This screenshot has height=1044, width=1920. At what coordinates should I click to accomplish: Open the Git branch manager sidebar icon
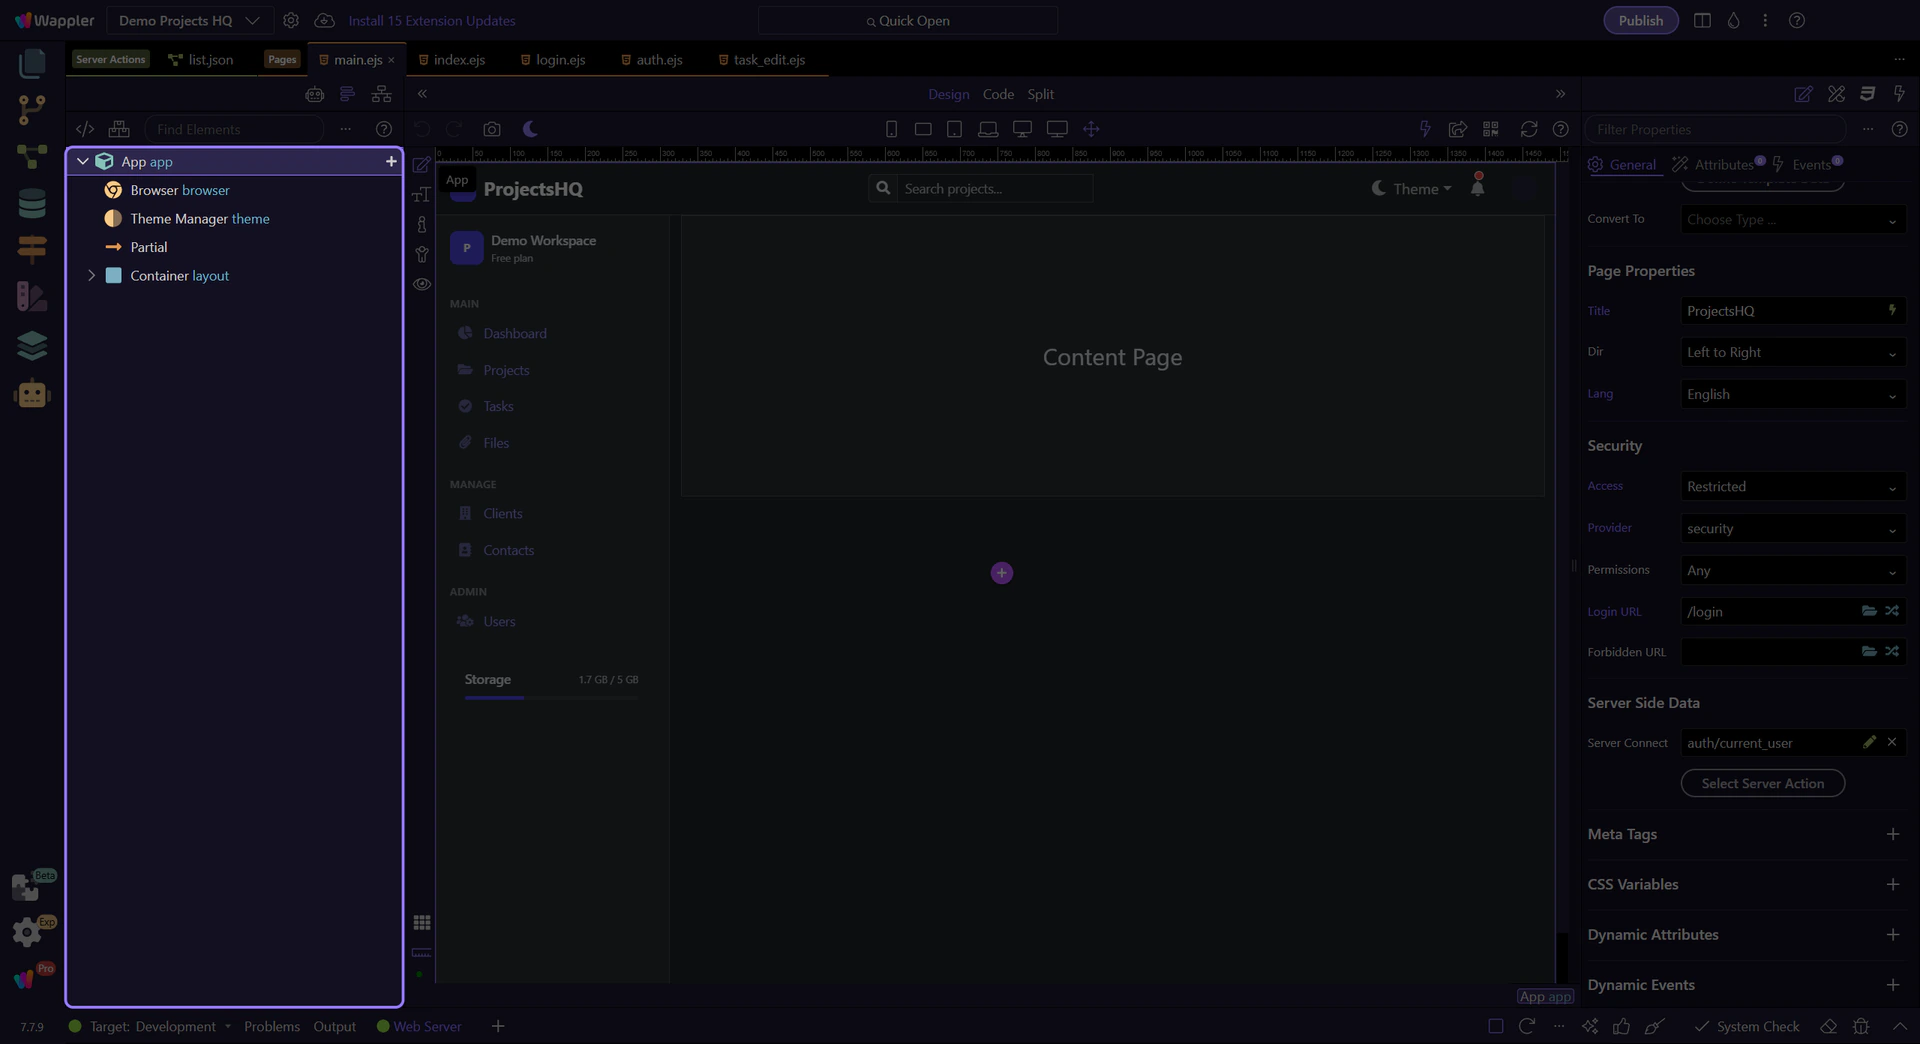[x=32, y=109]
